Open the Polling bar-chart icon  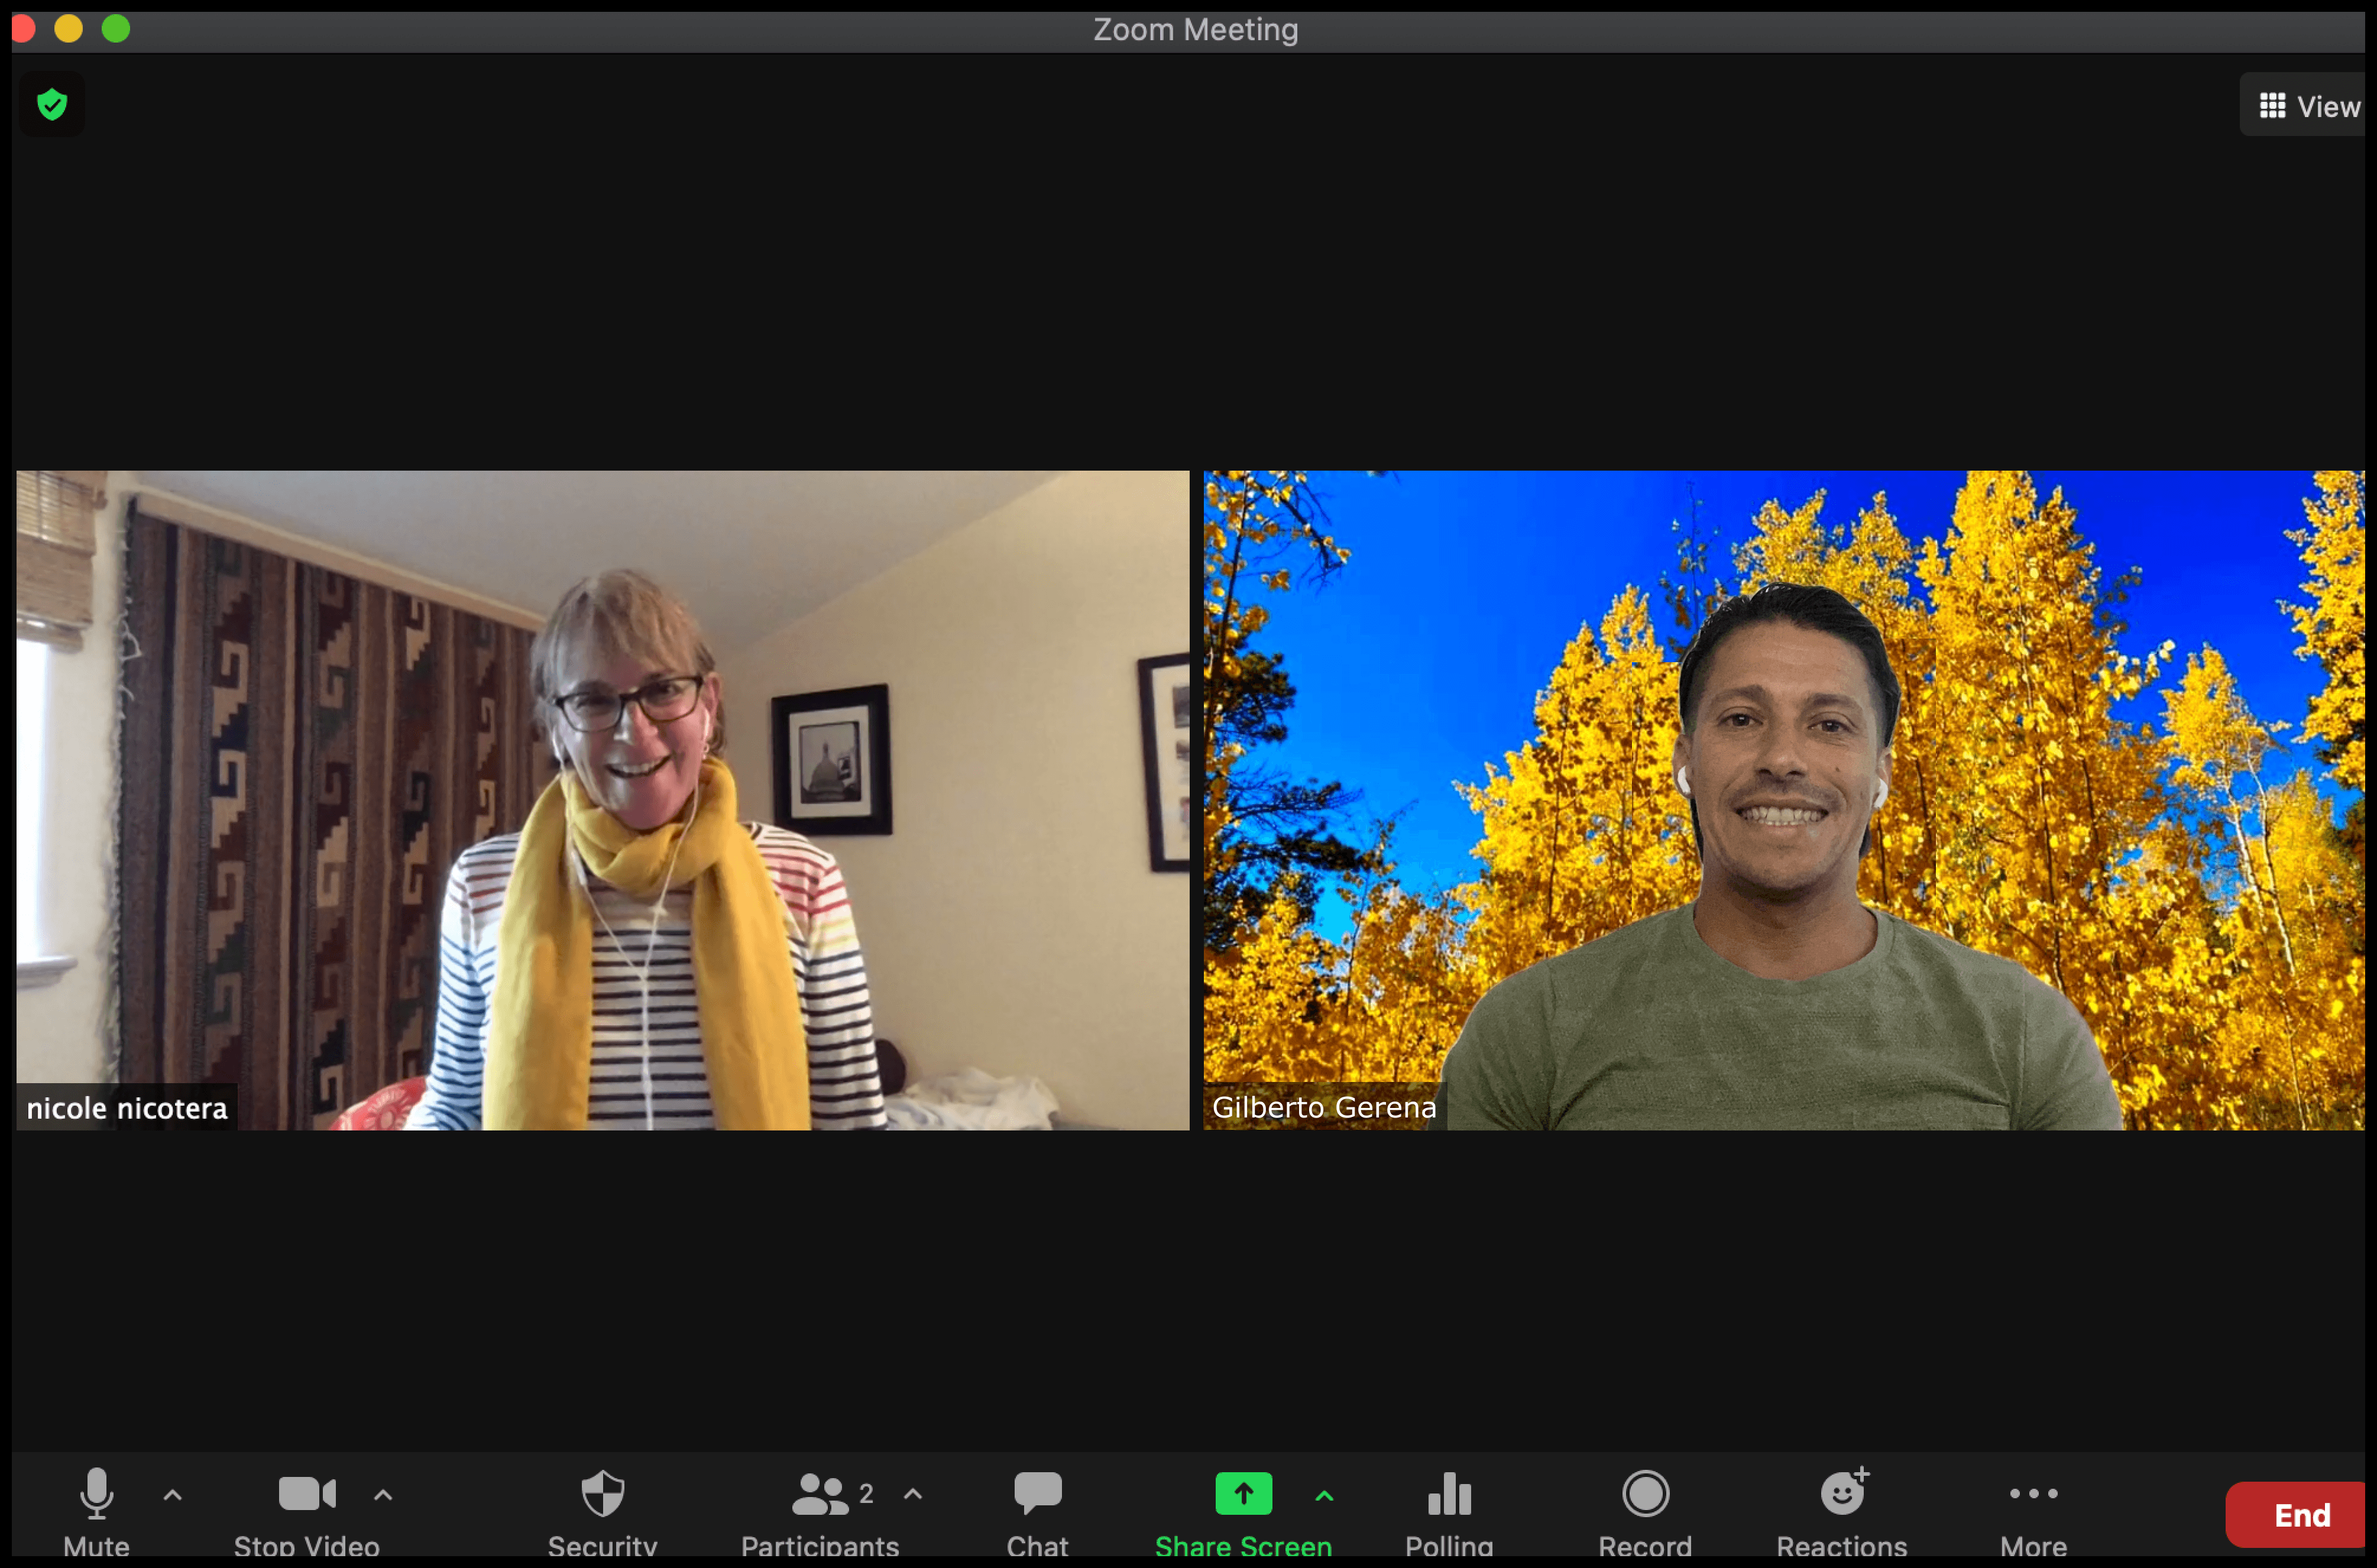coord(1448,1494)
